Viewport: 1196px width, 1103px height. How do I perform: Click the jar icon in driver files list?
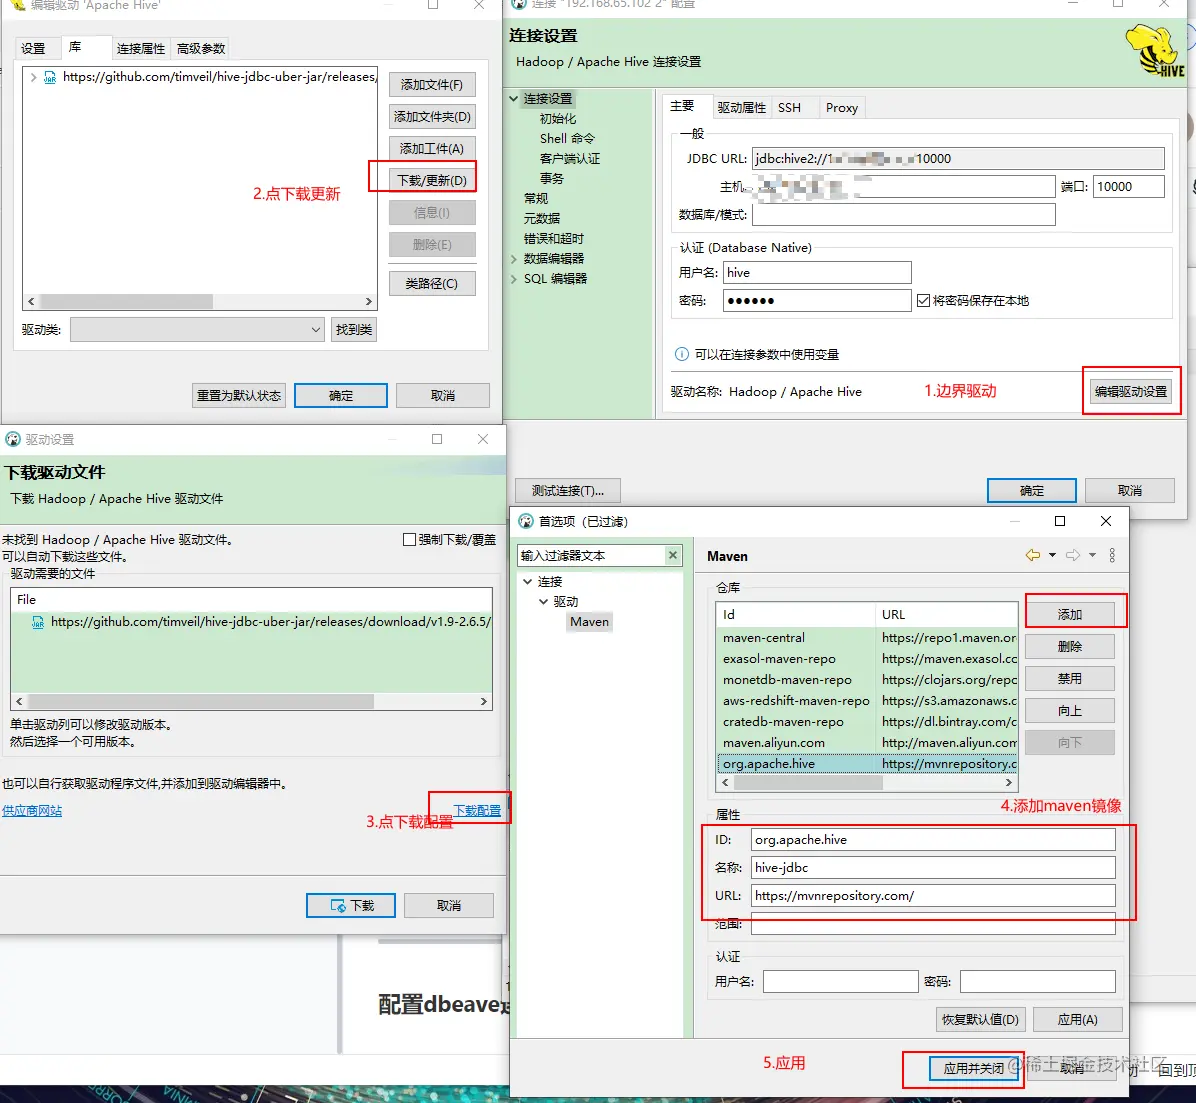click(x=37, y=622)
